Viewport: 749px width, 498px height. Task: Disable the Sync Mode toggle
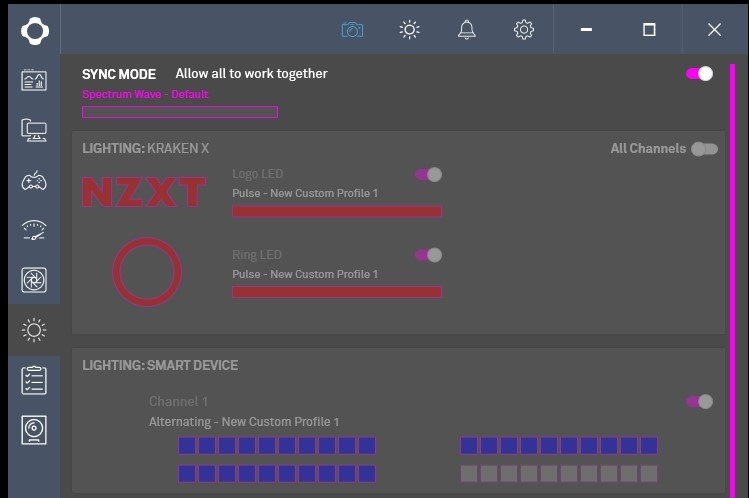pyautogui.click(x=699, y=74)
